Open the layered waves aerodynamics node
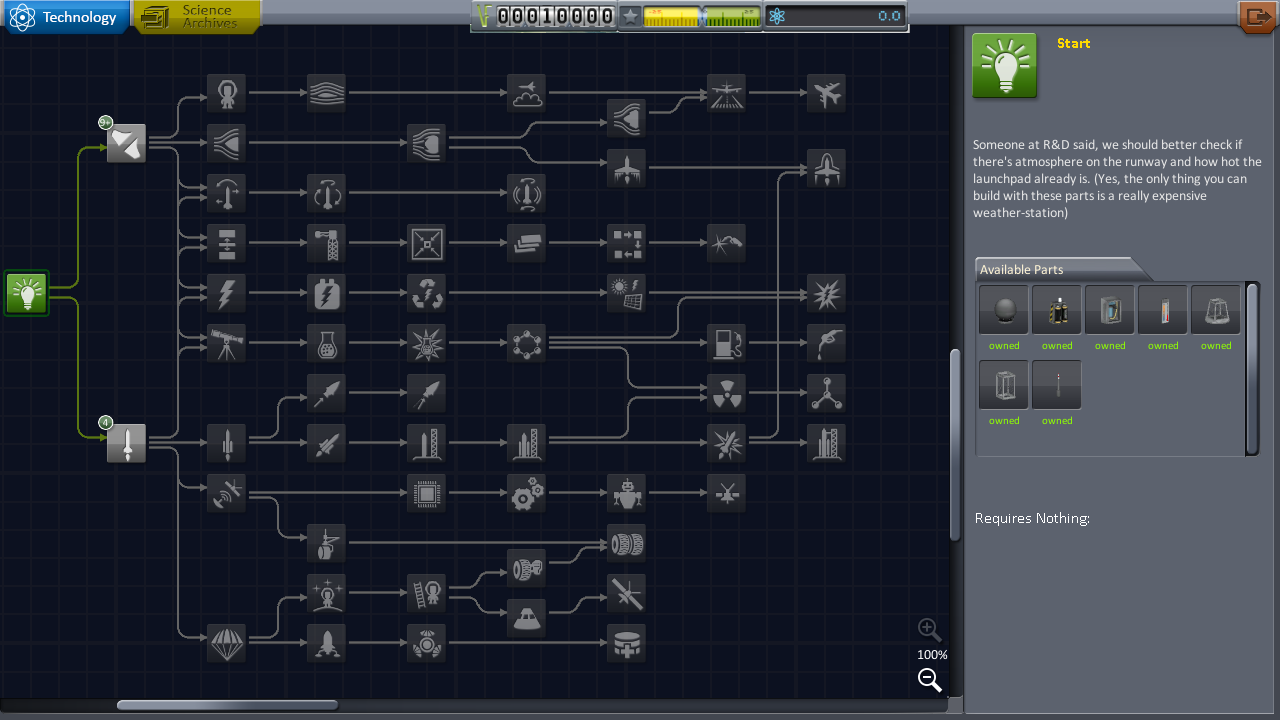The width and height of the screenshot is (1280, 720). [326, 93]
